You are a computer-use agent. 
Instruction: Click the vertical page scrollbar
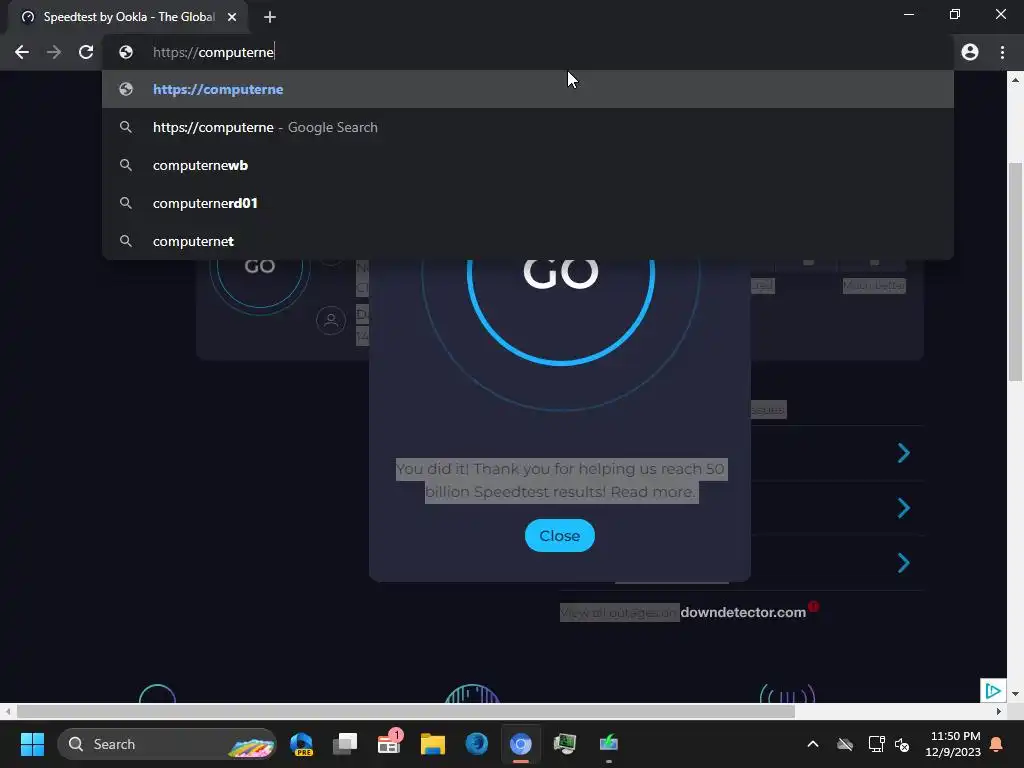click(1015, 271)
